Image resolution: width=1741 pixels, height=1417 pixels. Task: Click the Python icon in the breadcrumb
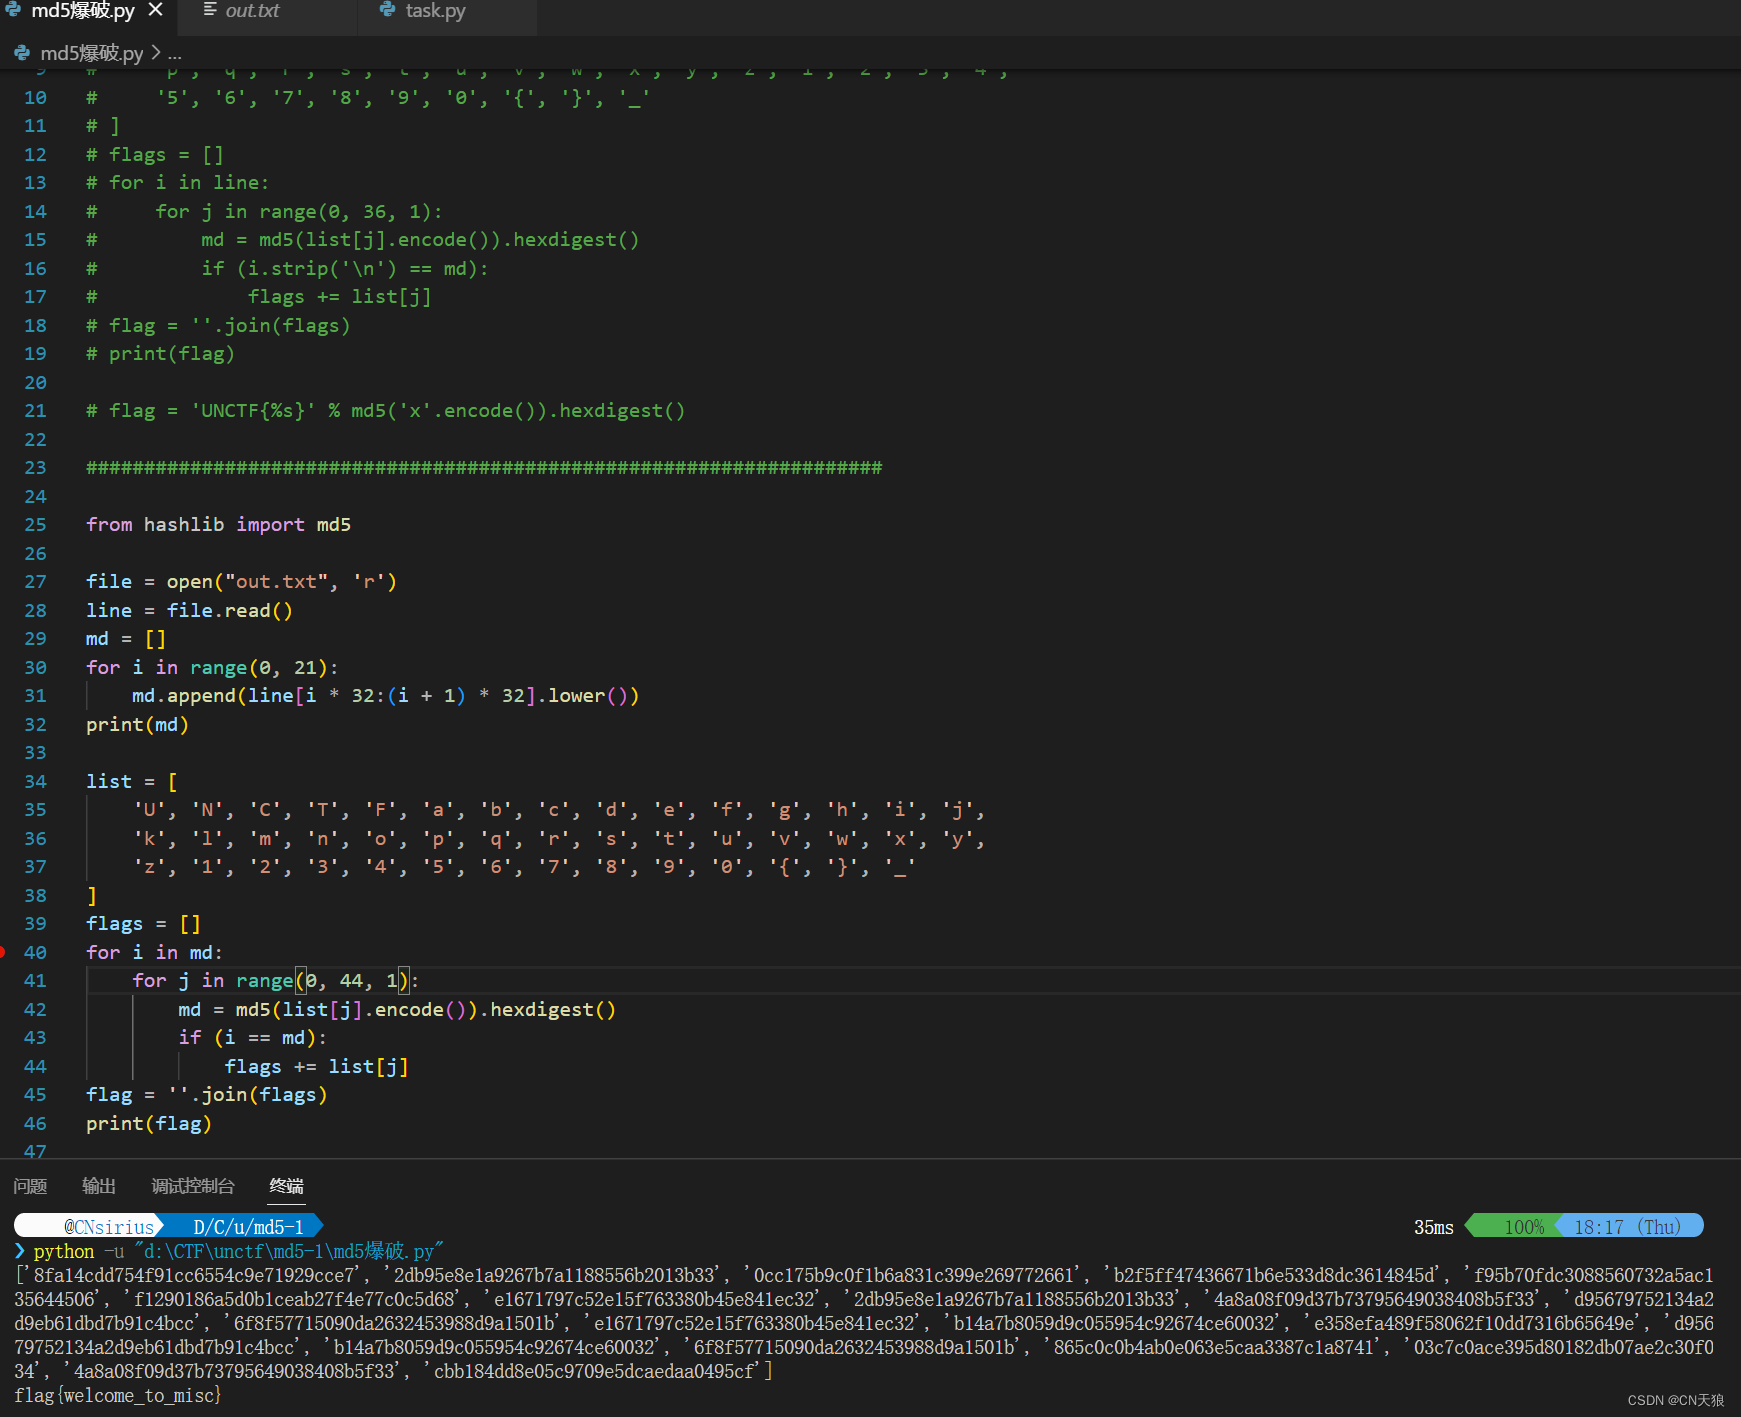click(x=22, y=53)
